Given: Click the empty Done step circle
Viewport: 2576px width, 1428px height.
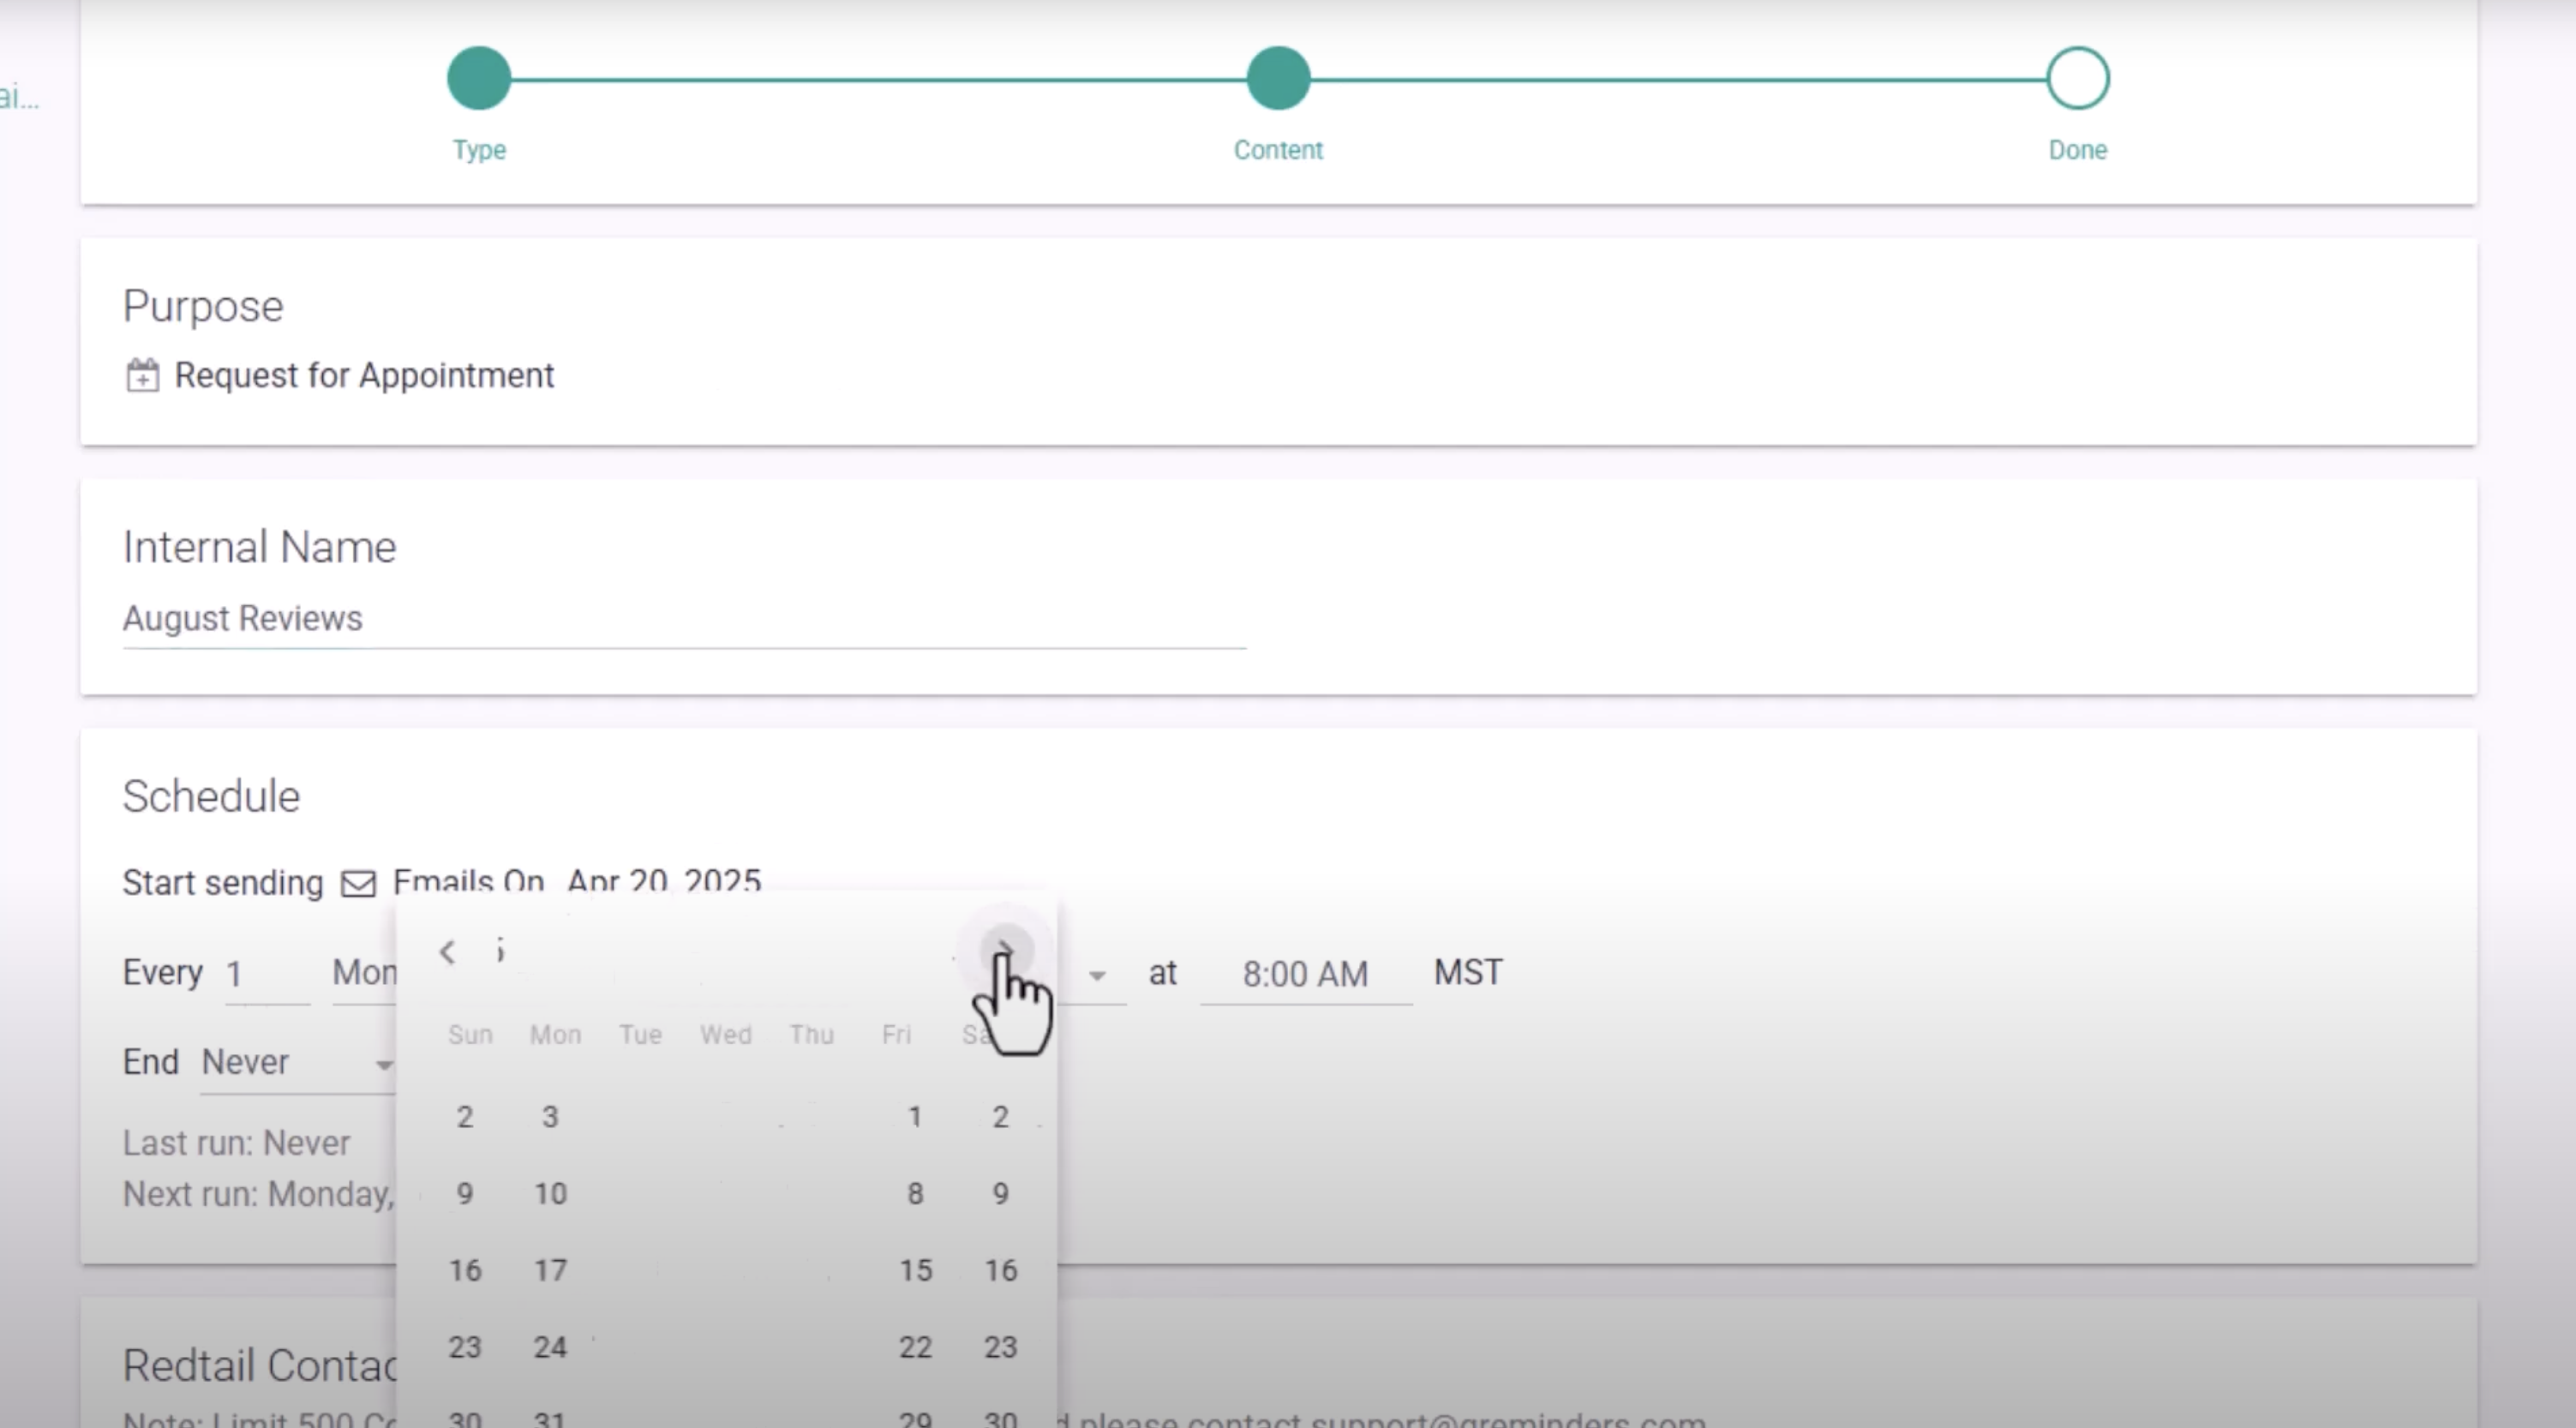Looking at the screenshot, I should [2077, 78].
